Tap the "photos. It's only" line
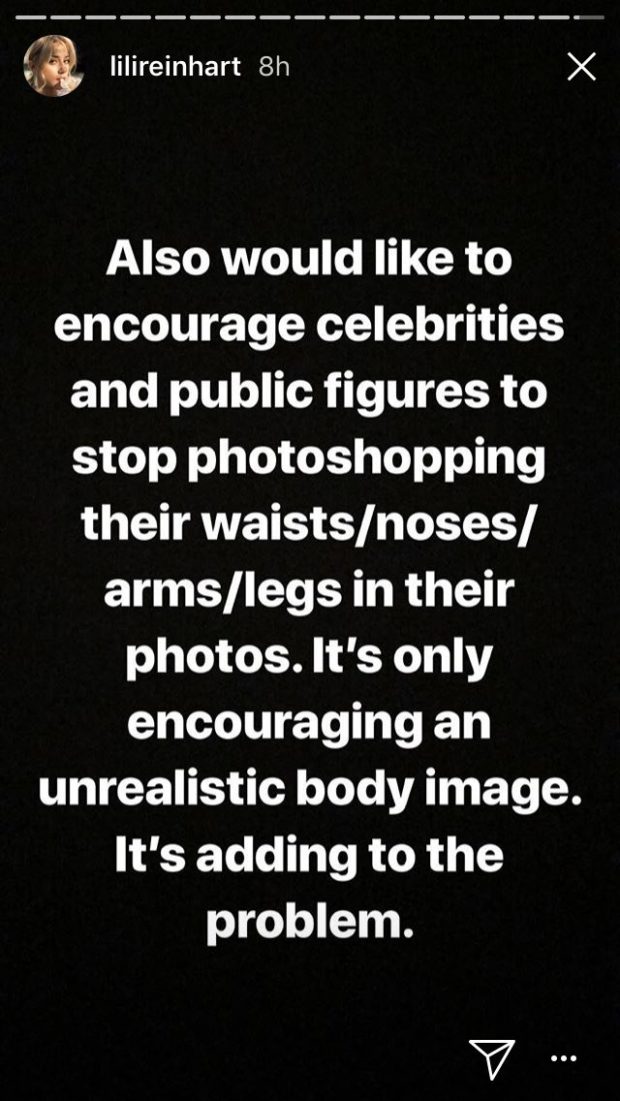Viewport: 620px width, 1101px height. click(x=309, y=657)
